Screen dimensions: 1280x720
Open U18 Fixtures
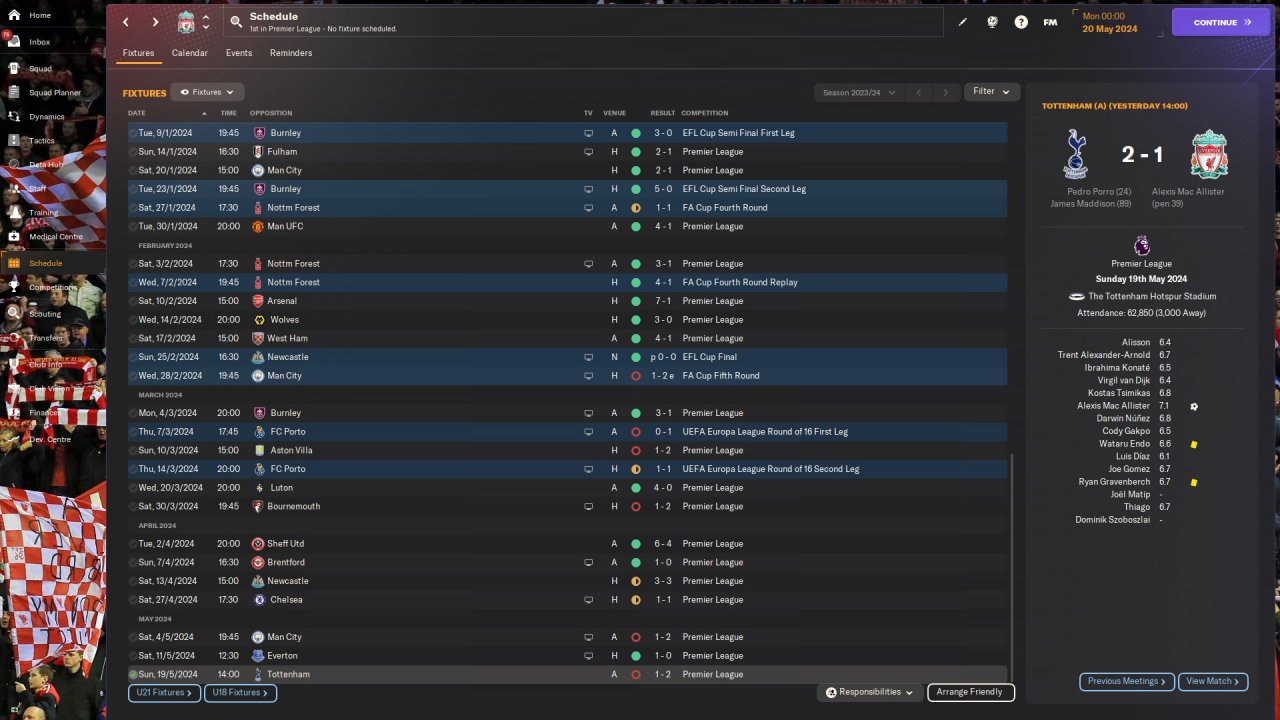tap(240, 693)
